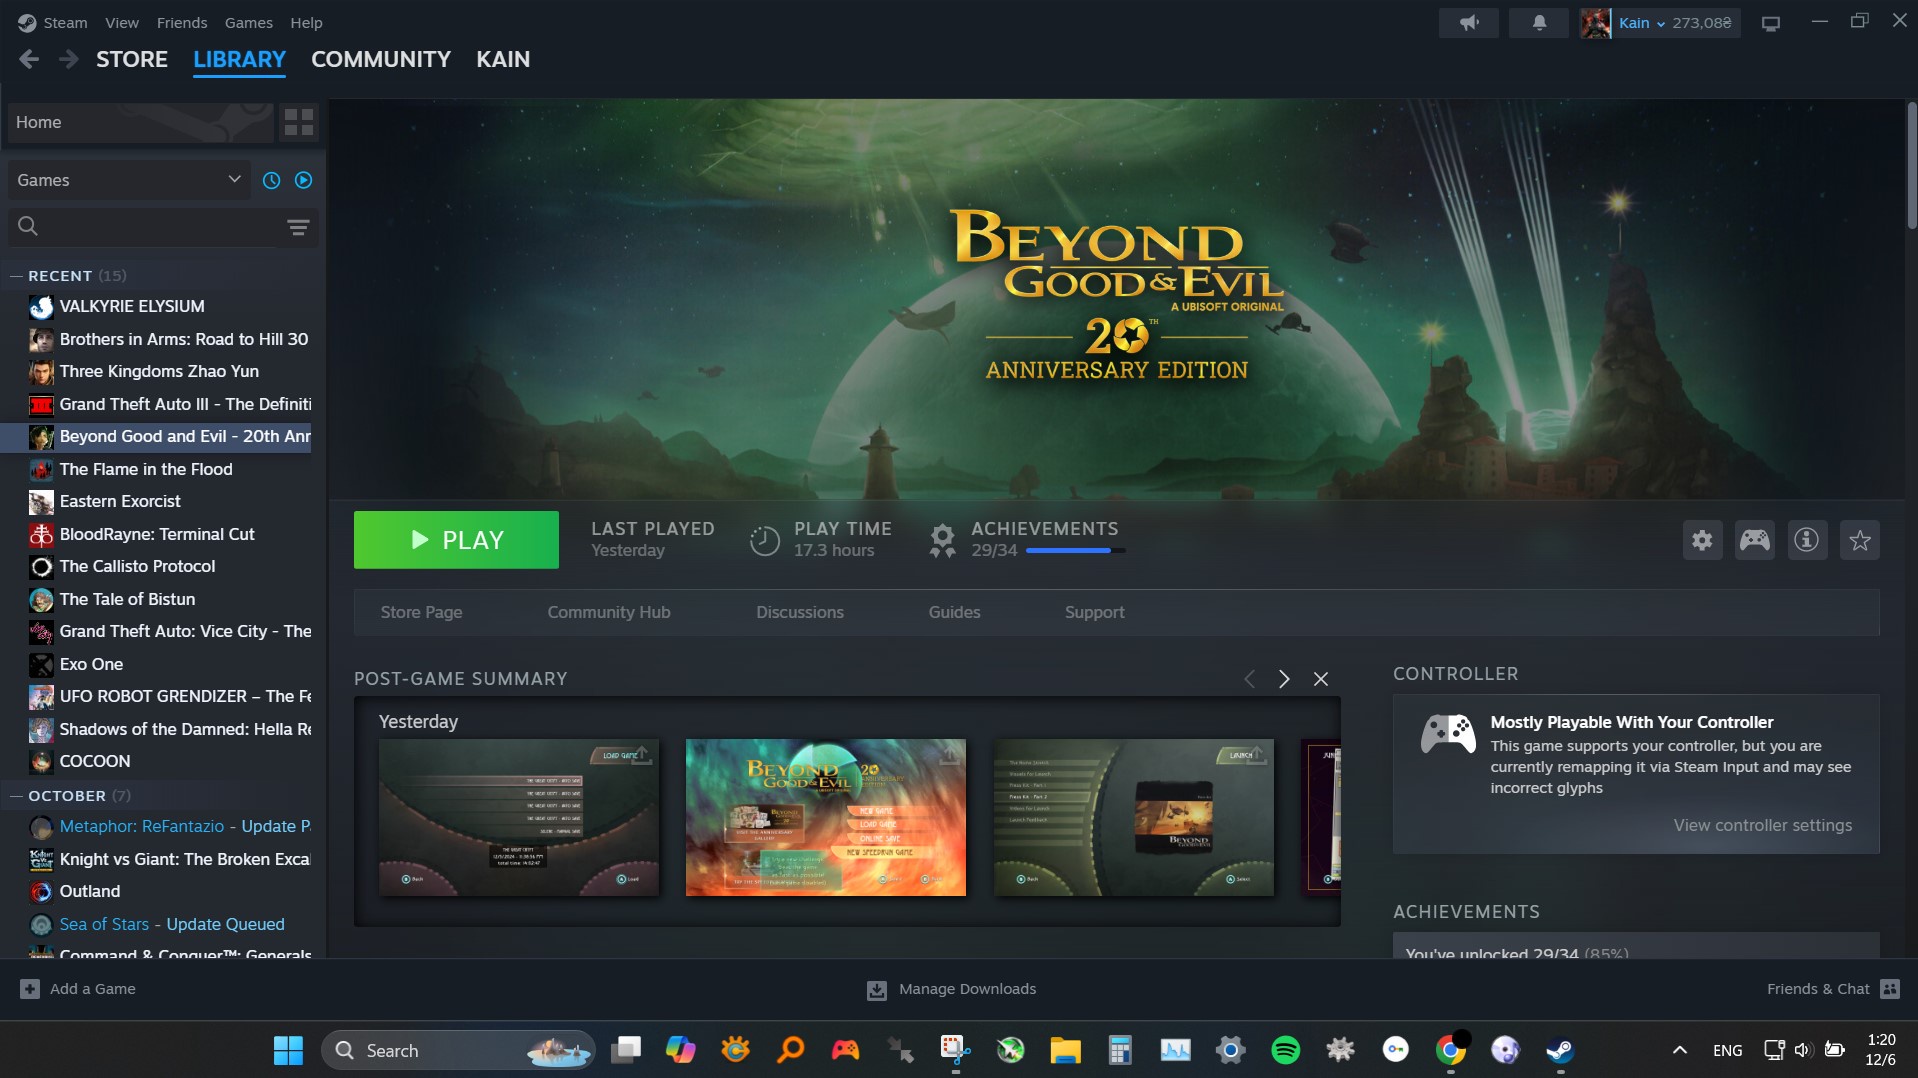Image resolution: width=1918 pixels, height=1078 pixels.
Task: Show game info icon
Action: (1807, 540)
